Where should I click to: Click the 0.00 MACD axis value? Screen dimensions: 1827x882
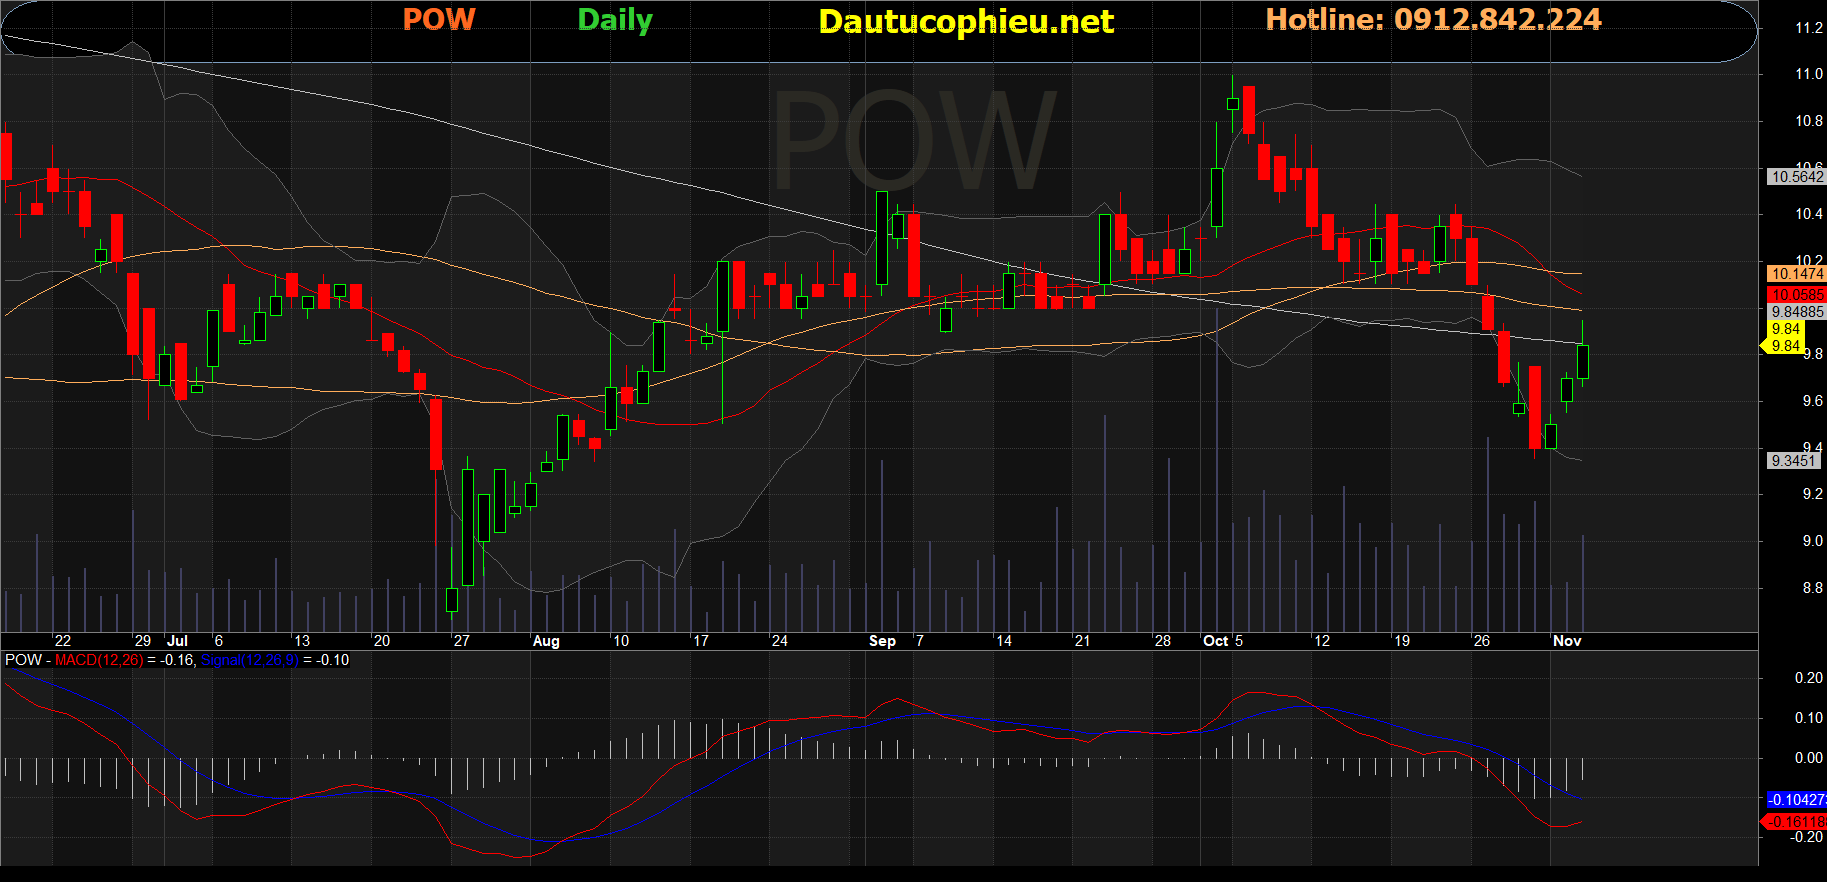(x=1809, y=758)
